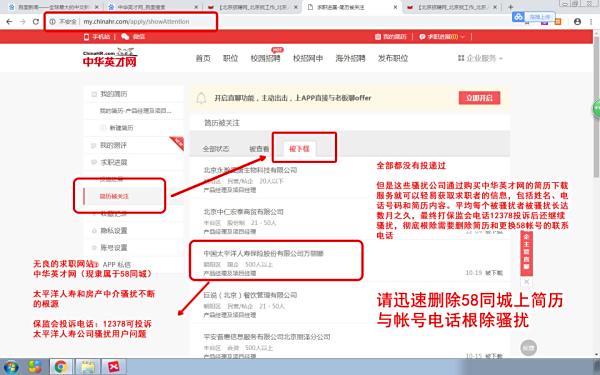Image resolution: width=600 pixels, height=375 pixels.
Task: Open the Chrome three-dot menu
Action: 591,22
